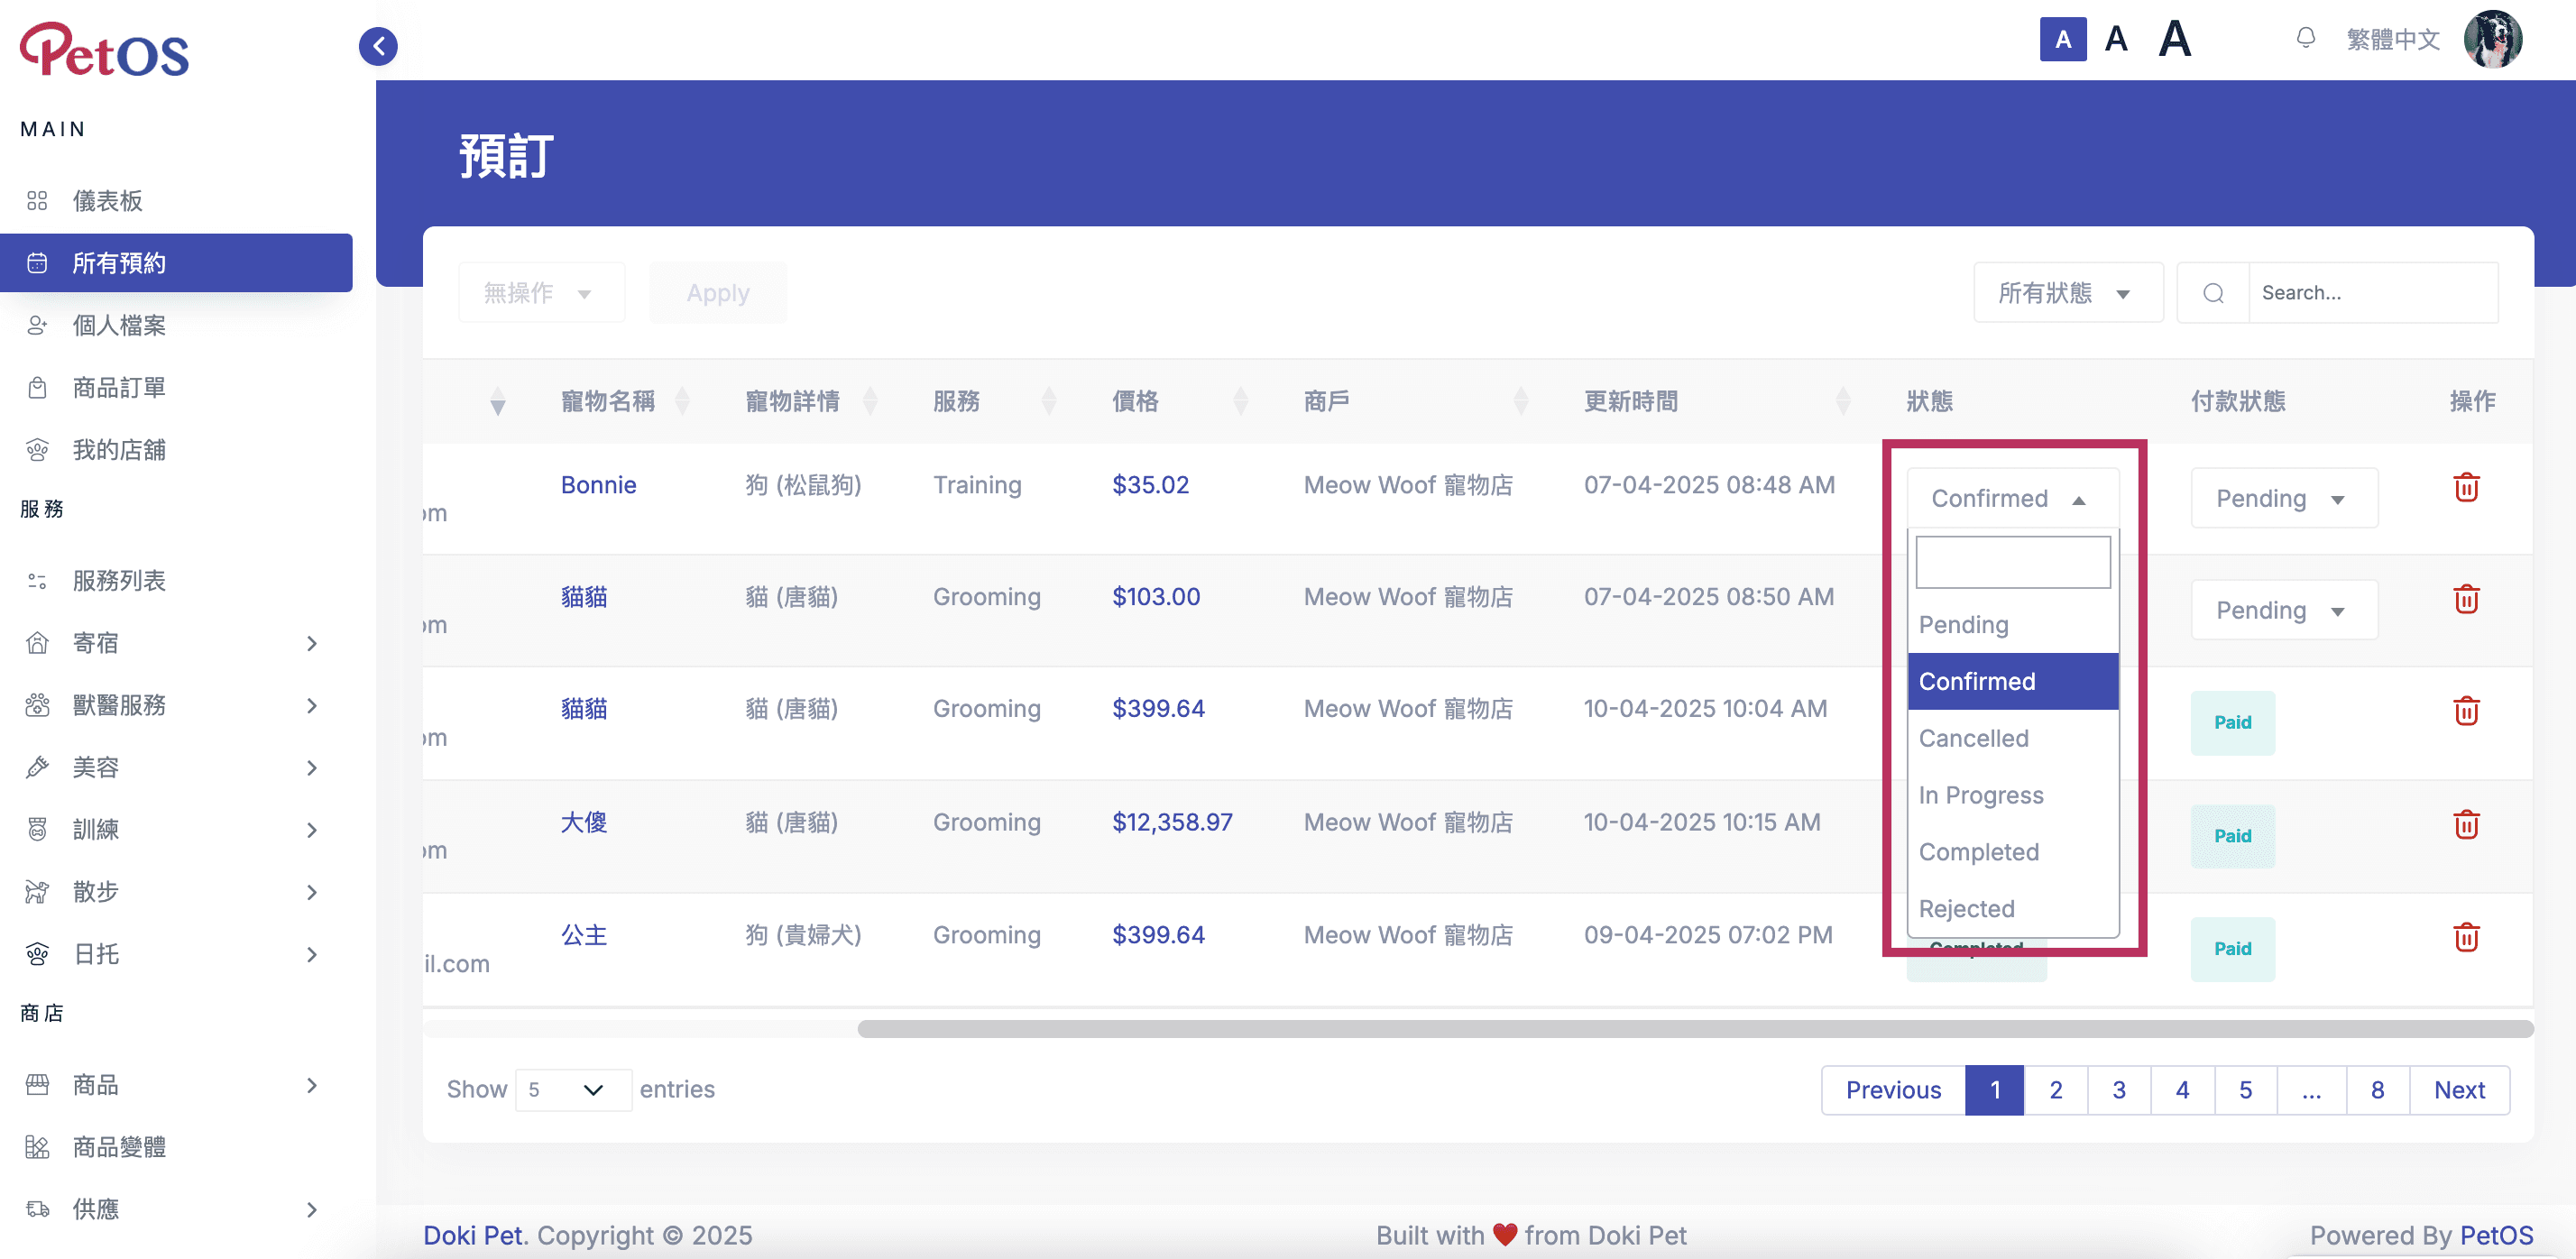Delete the Bonnie booking with trash icon
Image resolution: width=2576 pixels, height=1259 pixels.
(x=2465, y=487)
